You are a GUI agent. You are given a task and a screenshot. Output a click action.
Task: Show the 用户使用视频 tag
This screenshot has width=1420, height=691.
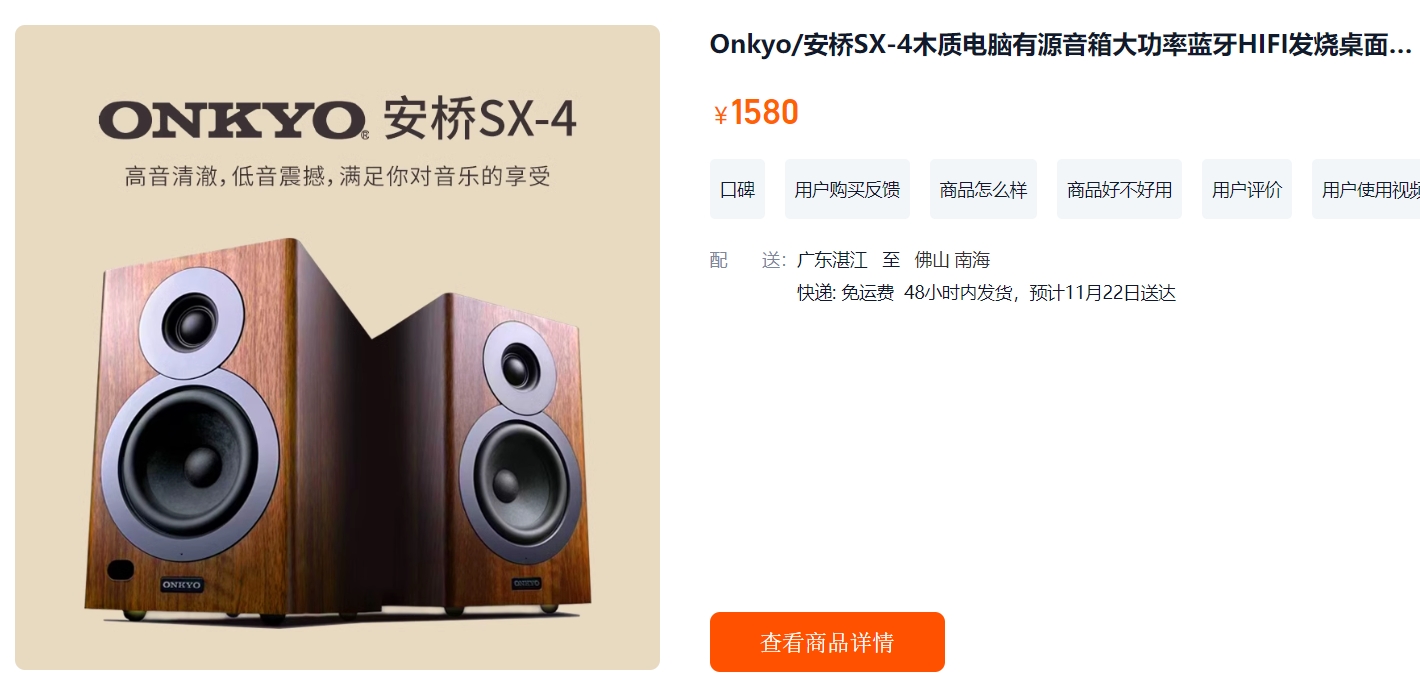tap(1366, 189)
